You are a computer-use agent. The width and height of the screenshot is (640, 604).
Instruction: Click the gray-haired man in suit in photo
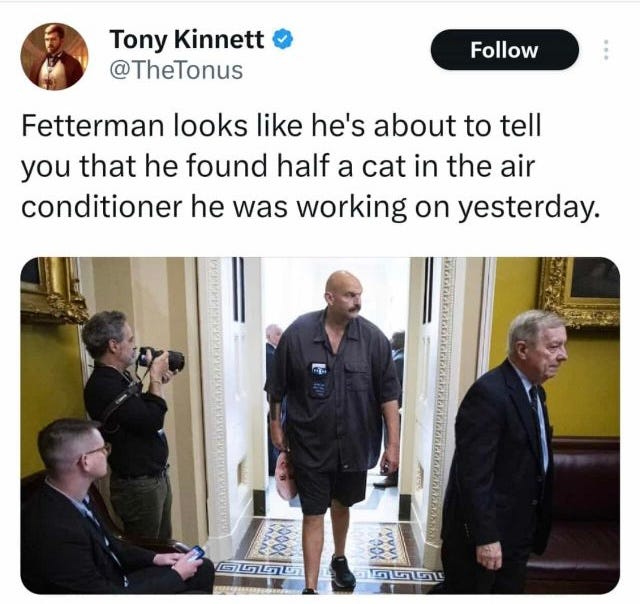tap(508, 451)
